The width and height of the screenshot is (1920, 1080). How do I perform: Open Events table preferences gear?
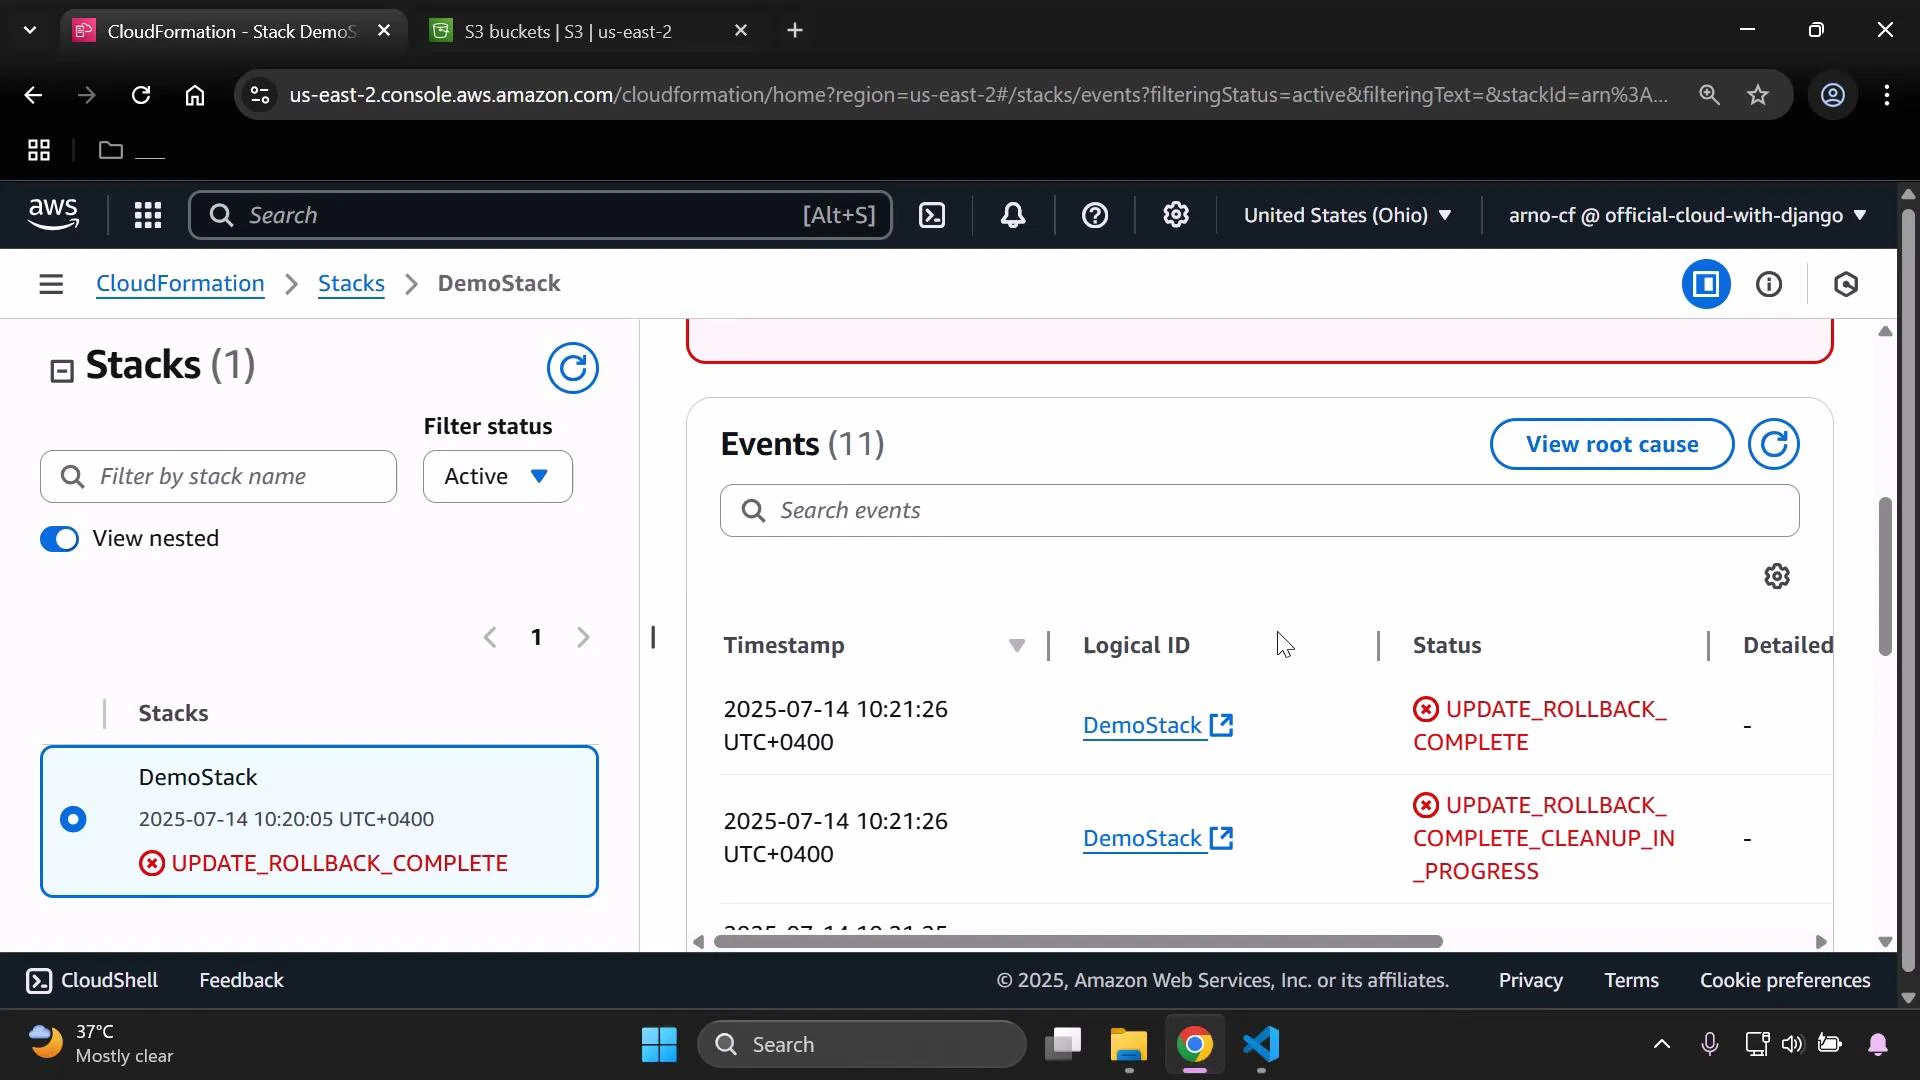pos(1777,576)
